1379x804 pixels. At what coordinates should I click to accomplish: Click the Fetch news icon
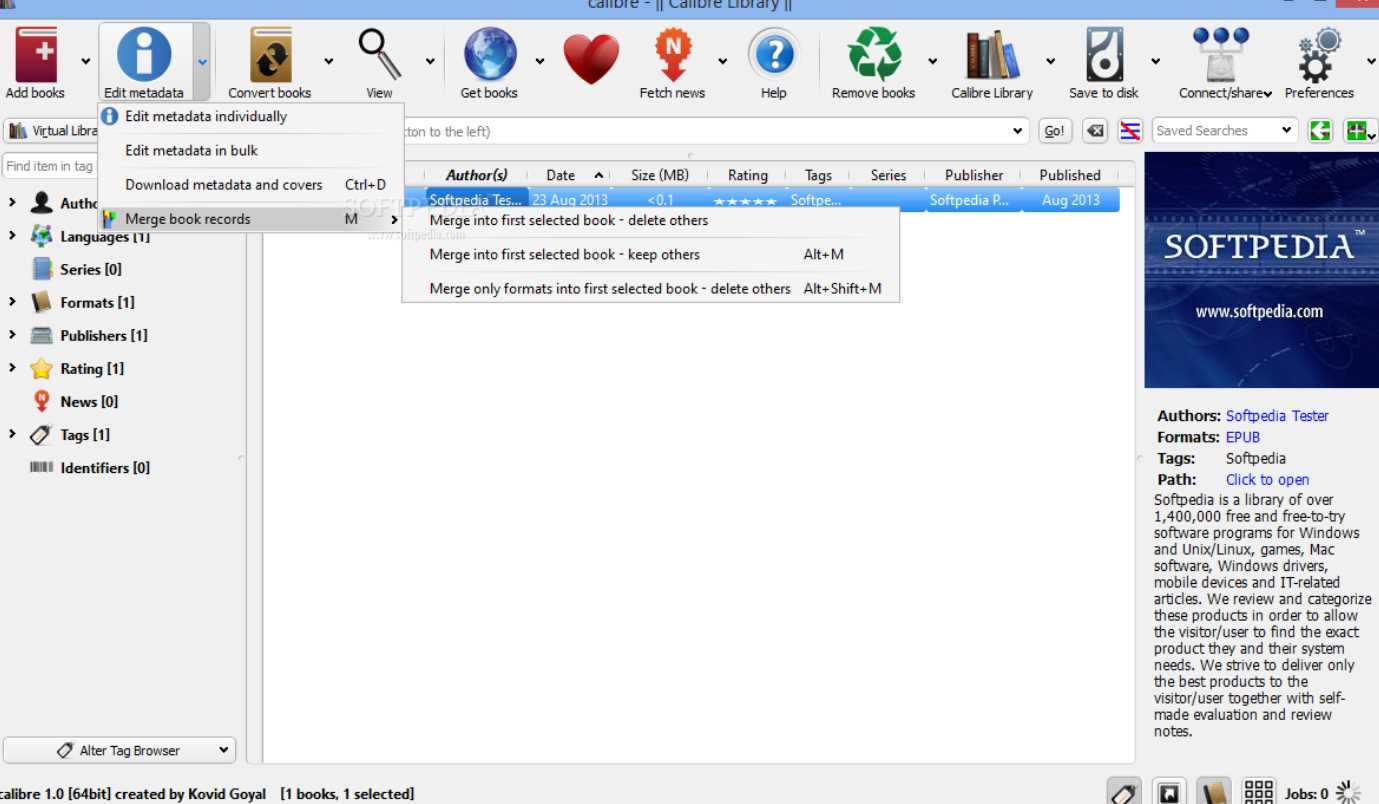(x=673, y=55)
